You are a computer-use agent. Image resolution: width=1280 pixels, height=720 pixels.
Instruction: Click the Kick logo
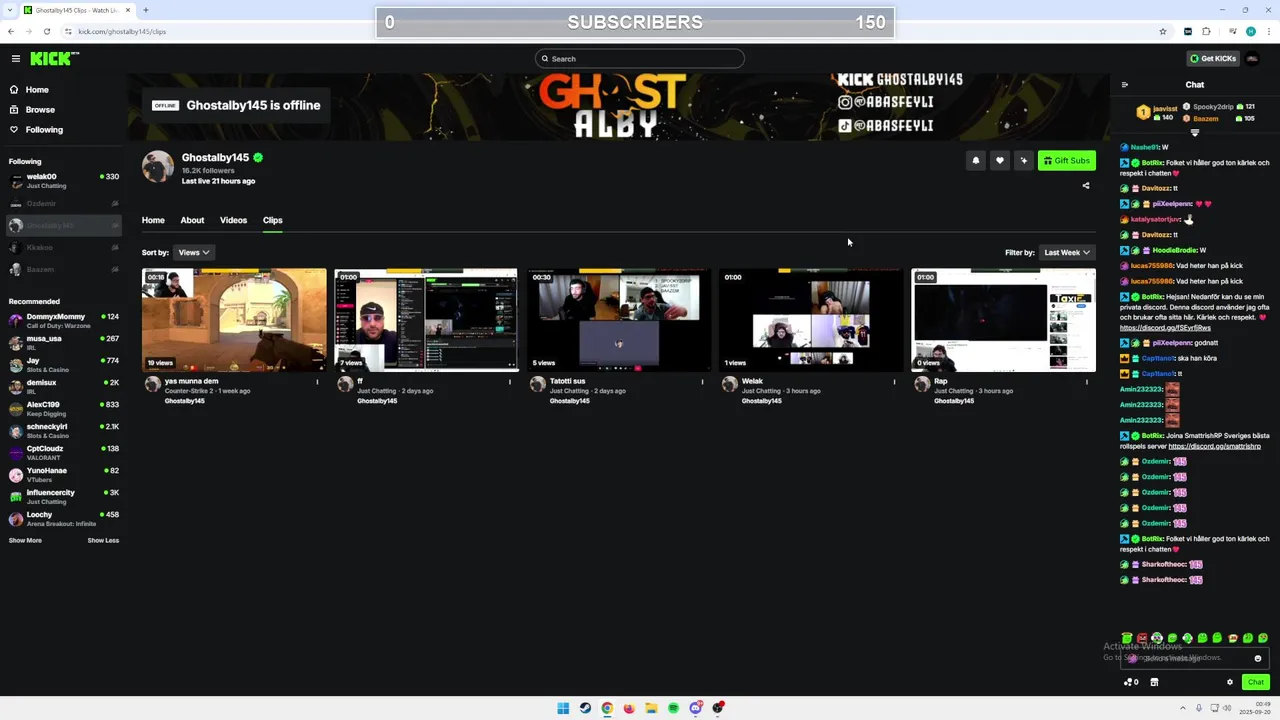pyautogui.click(x=54, y=59)
